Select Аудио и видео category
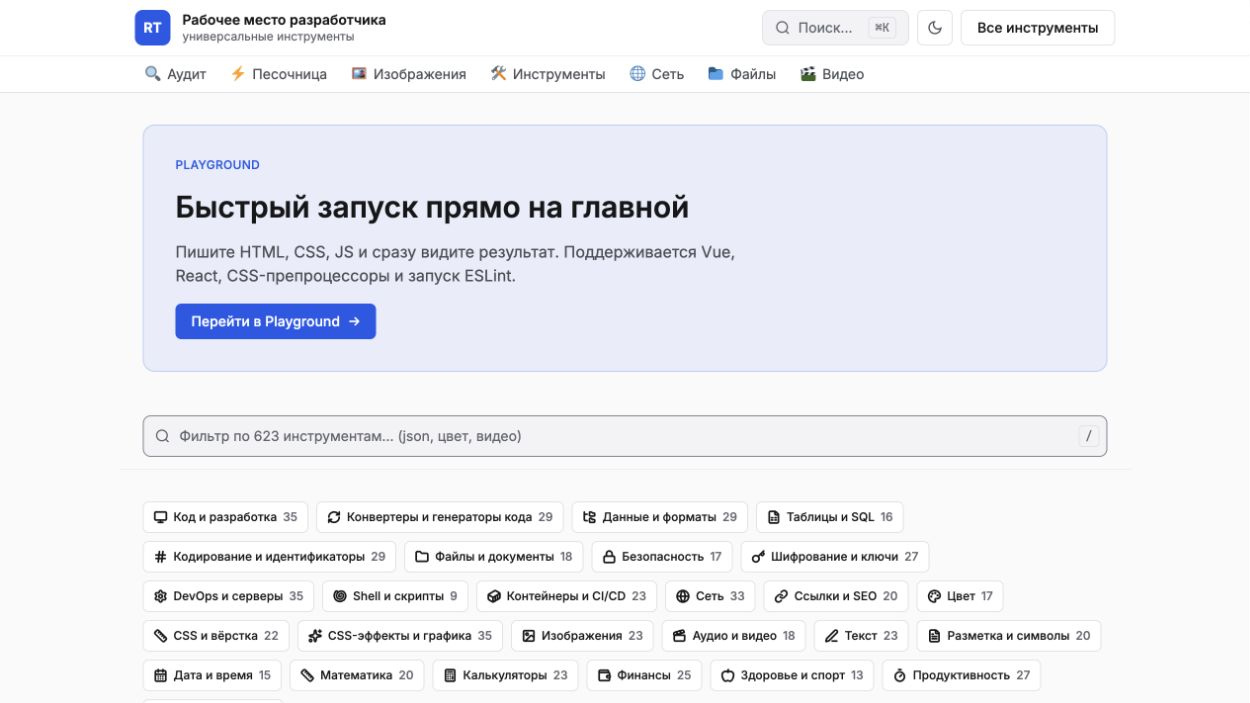 point(734,635)
